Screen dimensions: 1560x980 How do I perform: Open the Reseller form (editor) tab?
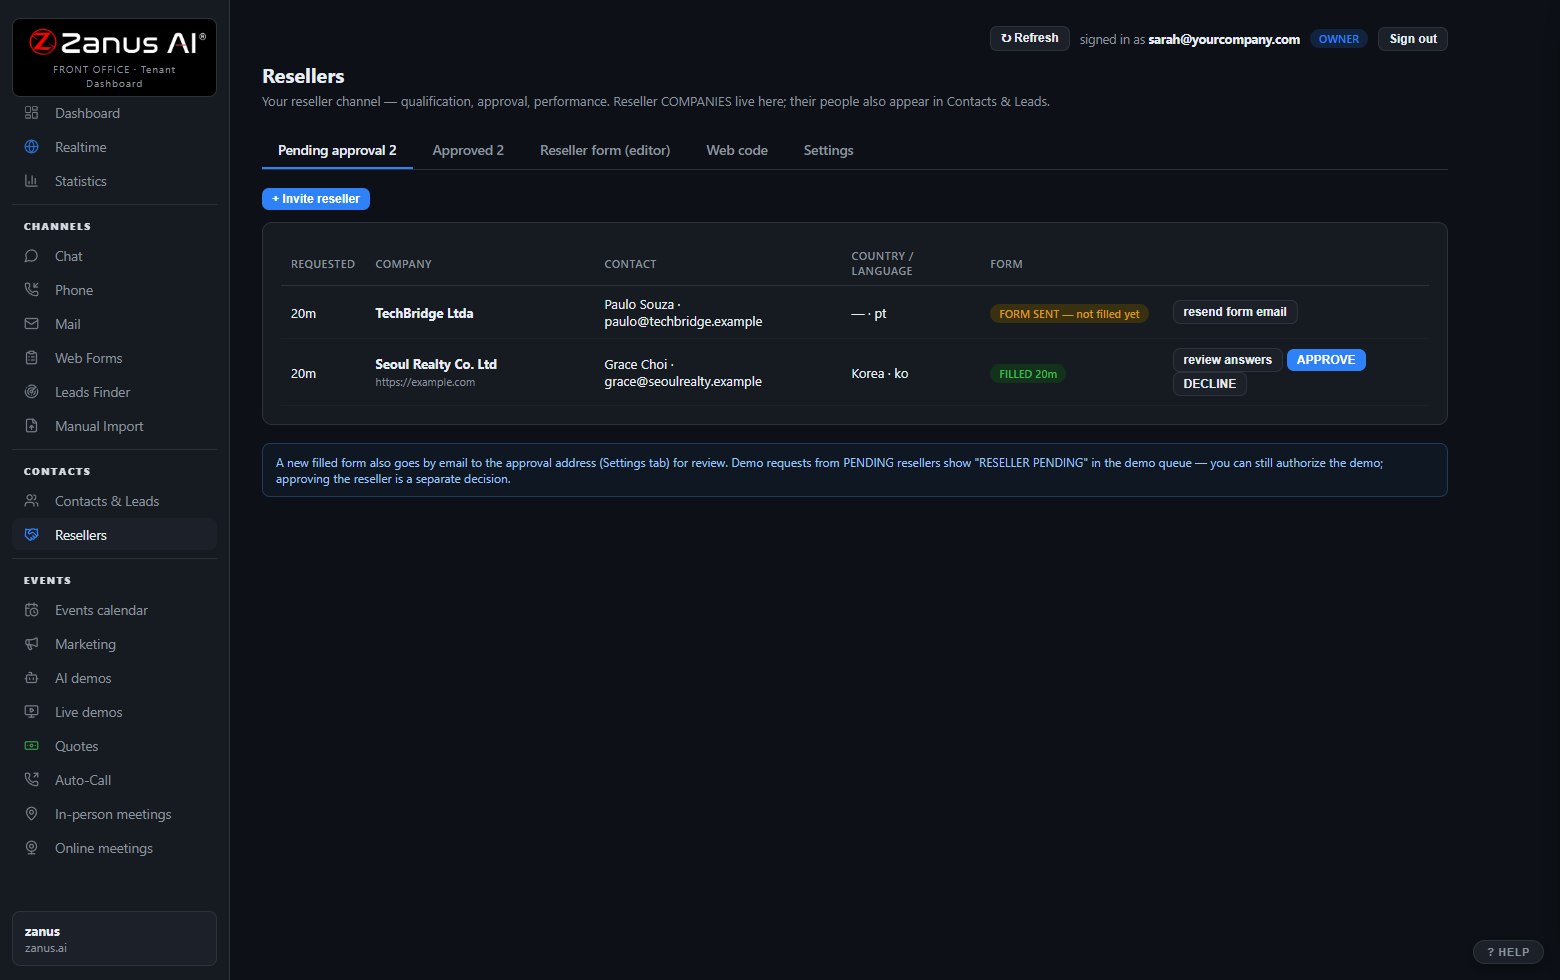click(x=605, y=150)
